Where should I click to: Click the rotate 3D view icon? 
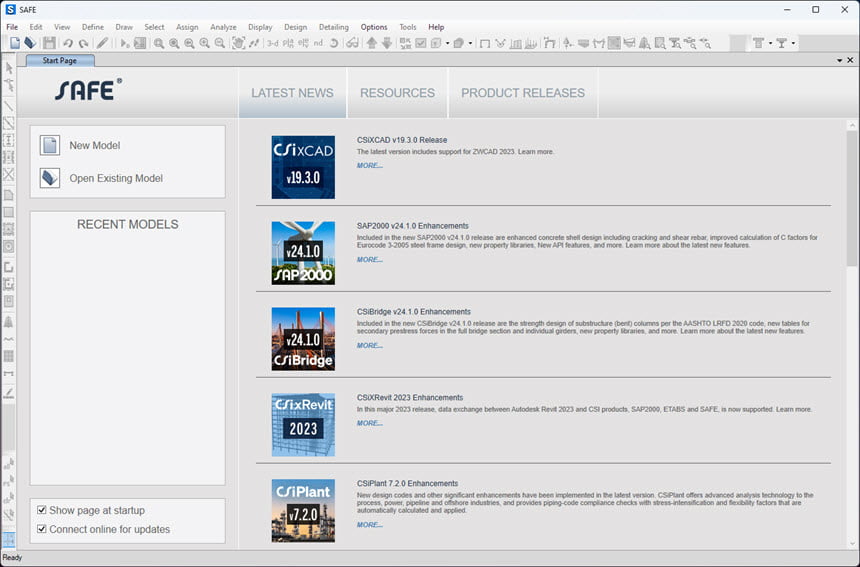pos(333,43)
